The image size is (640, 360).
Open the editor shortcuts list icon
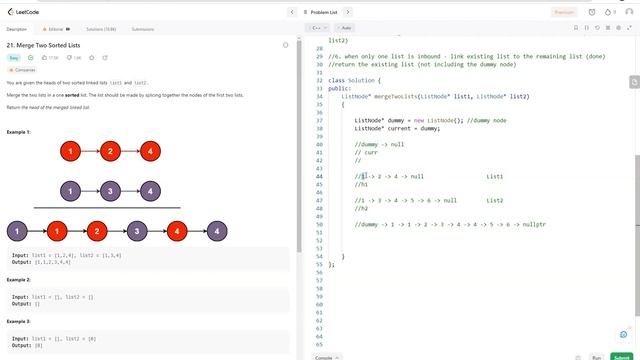(608, 28)
